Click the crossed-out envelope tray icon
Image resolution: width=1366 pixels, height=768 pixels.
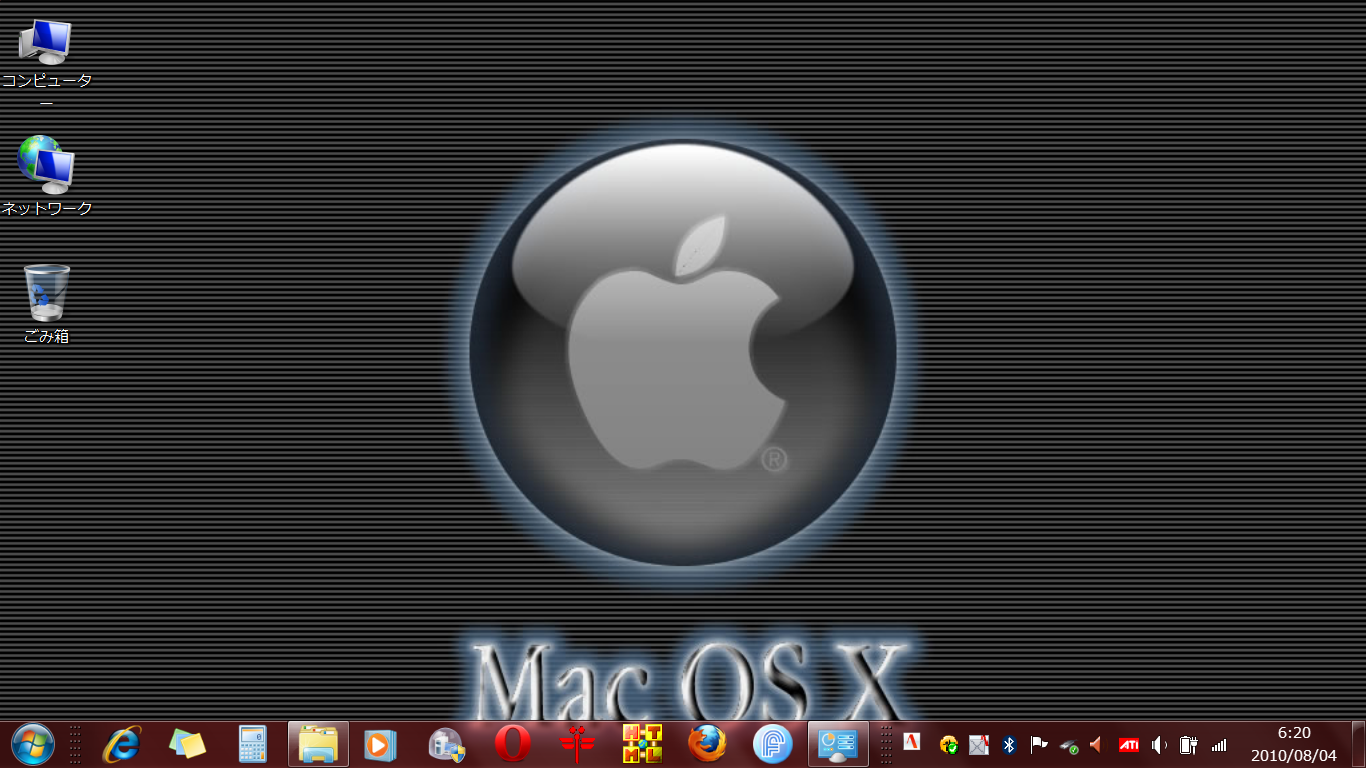pyautogui.click(x=979, y=745)
